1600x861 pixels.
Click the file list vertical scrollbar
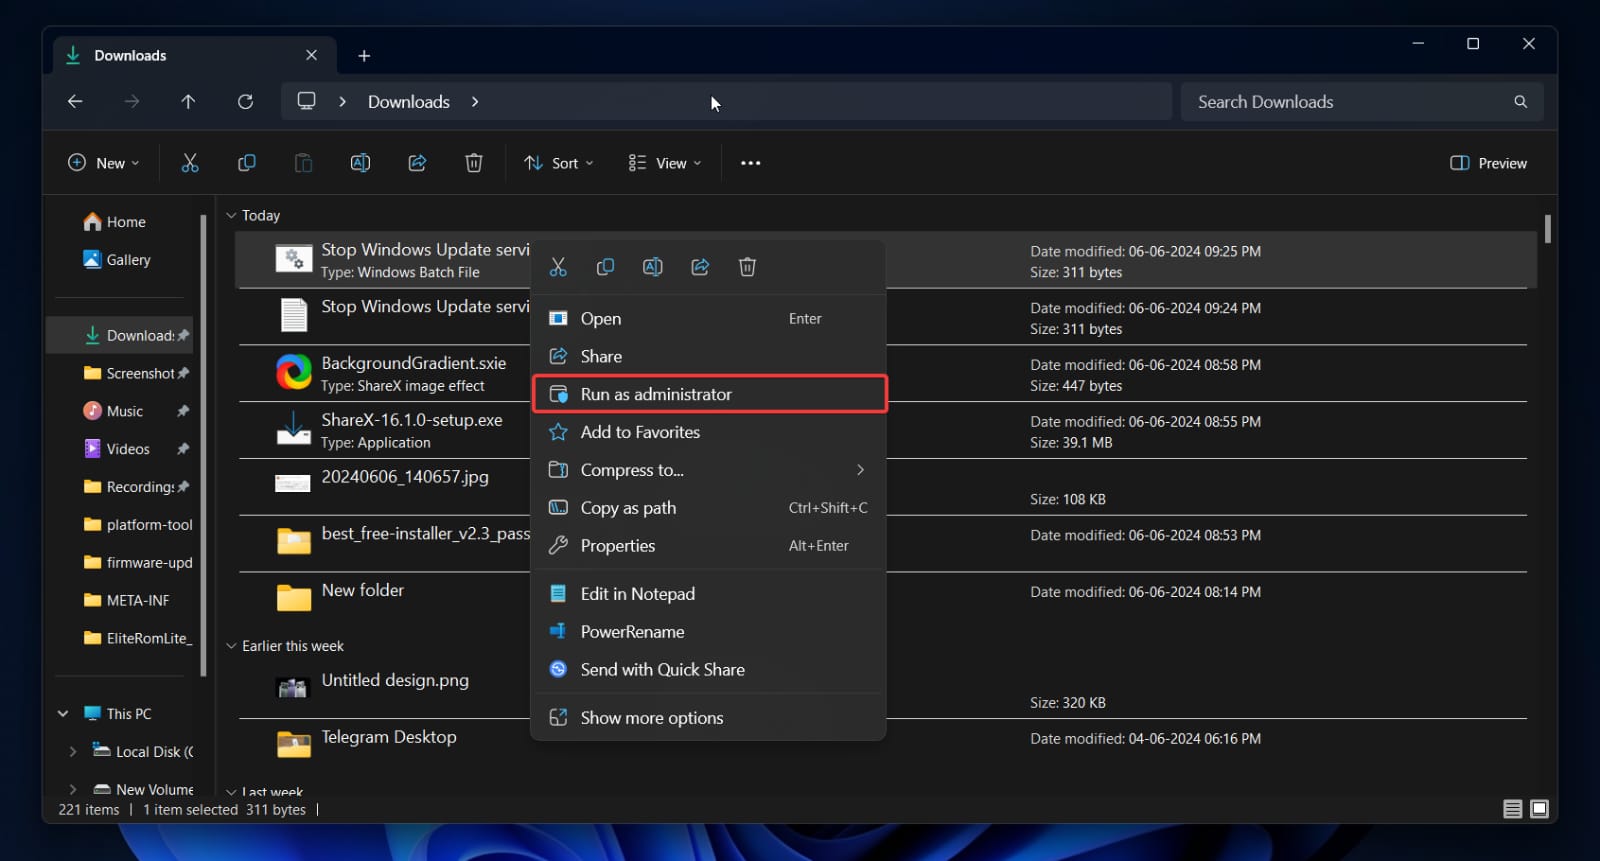coord(1547,229)
